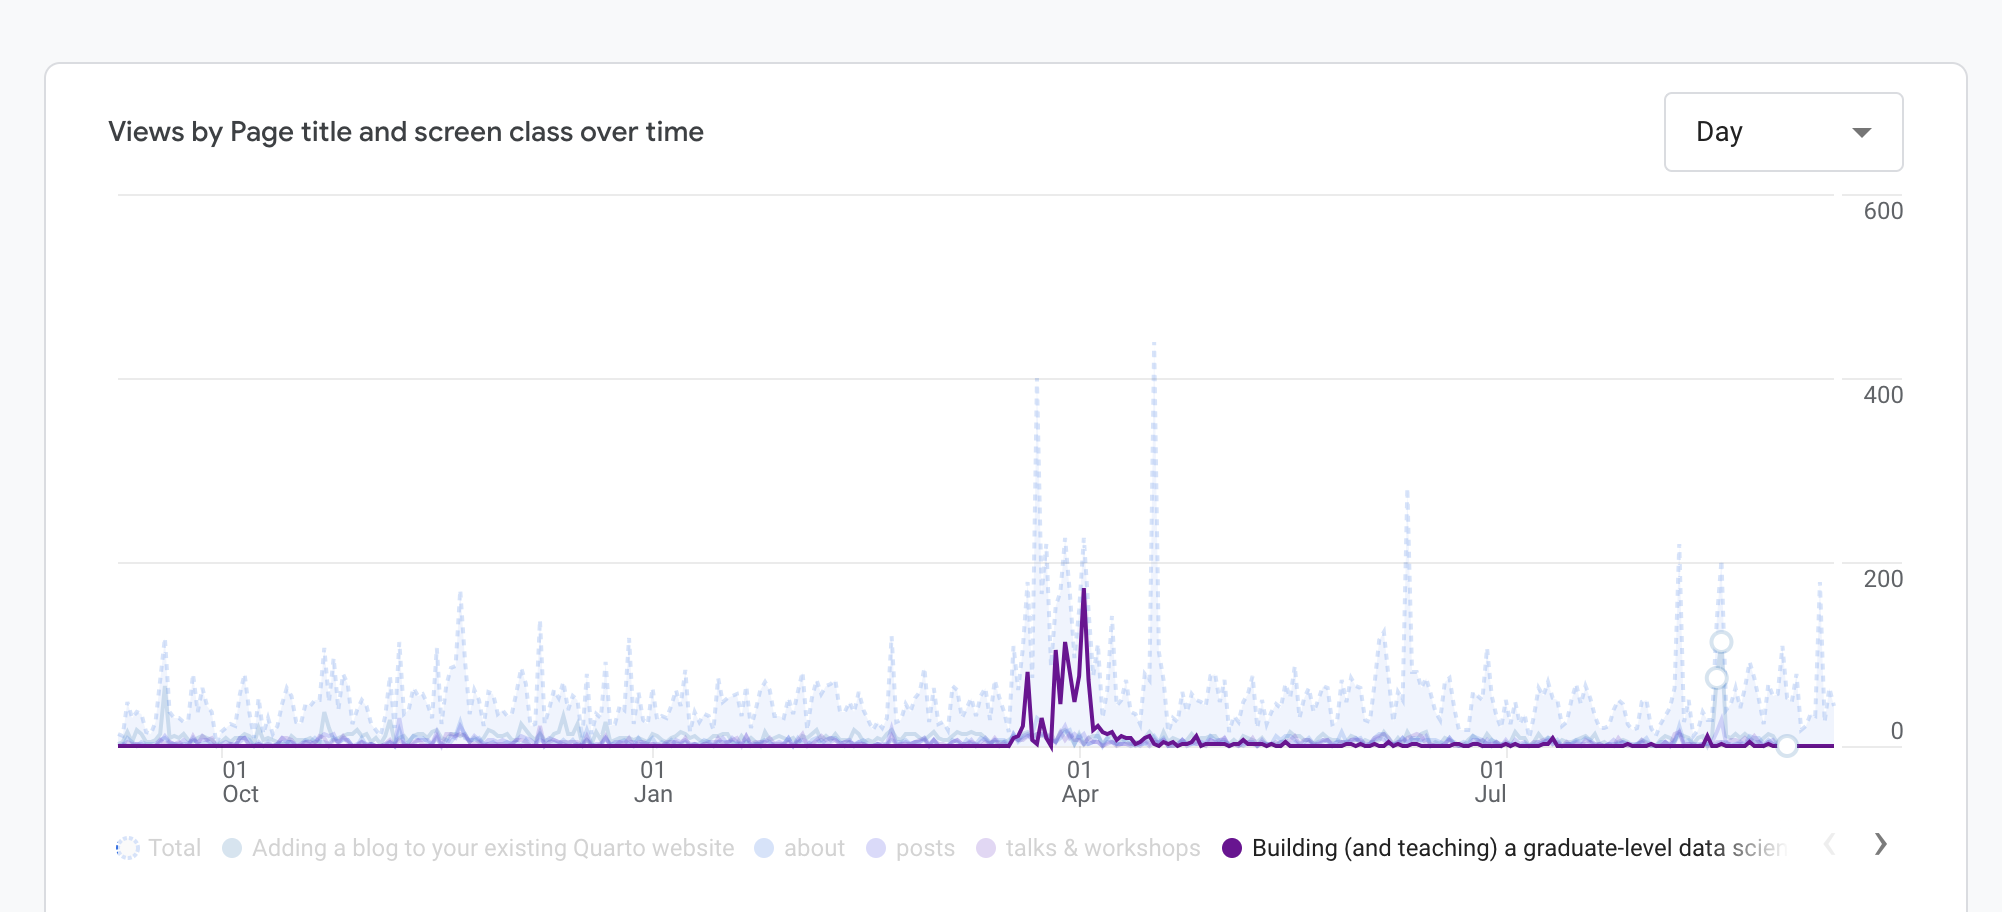This screenshot has height=912, width=2002.
Task: Click the circle marker on the baseline
Action: coord(1787,746)
